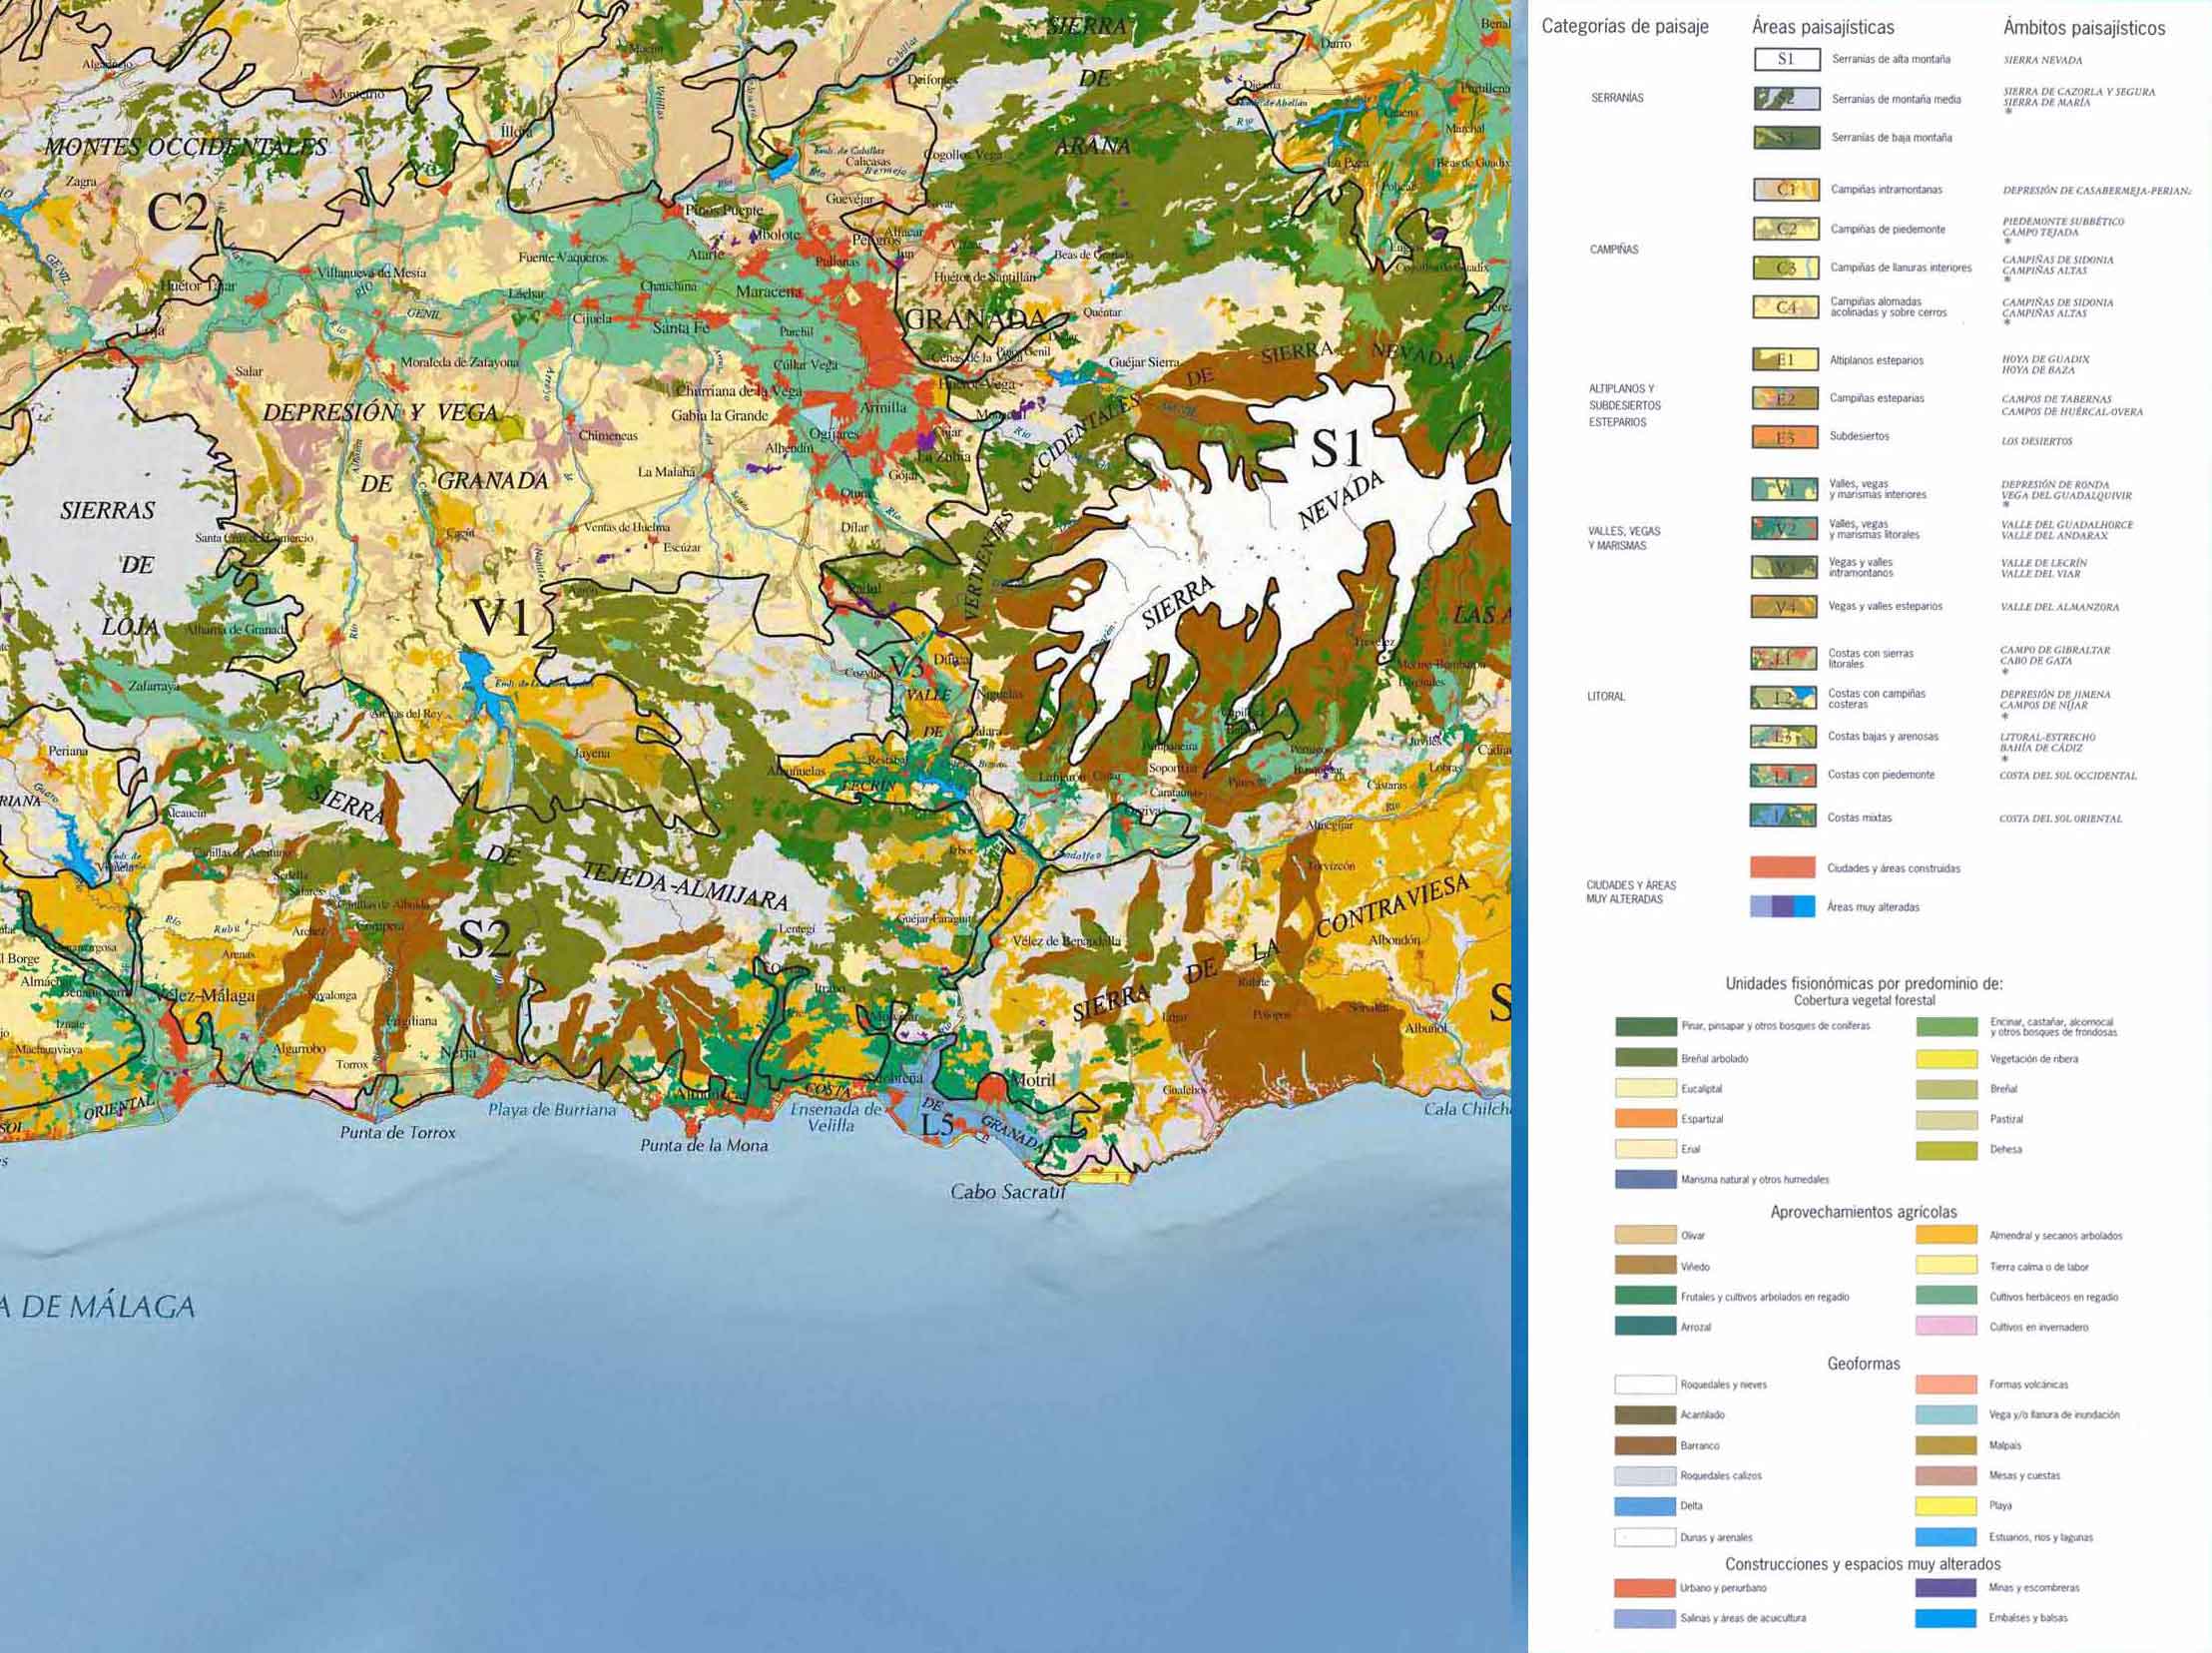Click the Categorías de paisaje heading
Viewport: 2212px width, 1653px height.
point(1624,27)
